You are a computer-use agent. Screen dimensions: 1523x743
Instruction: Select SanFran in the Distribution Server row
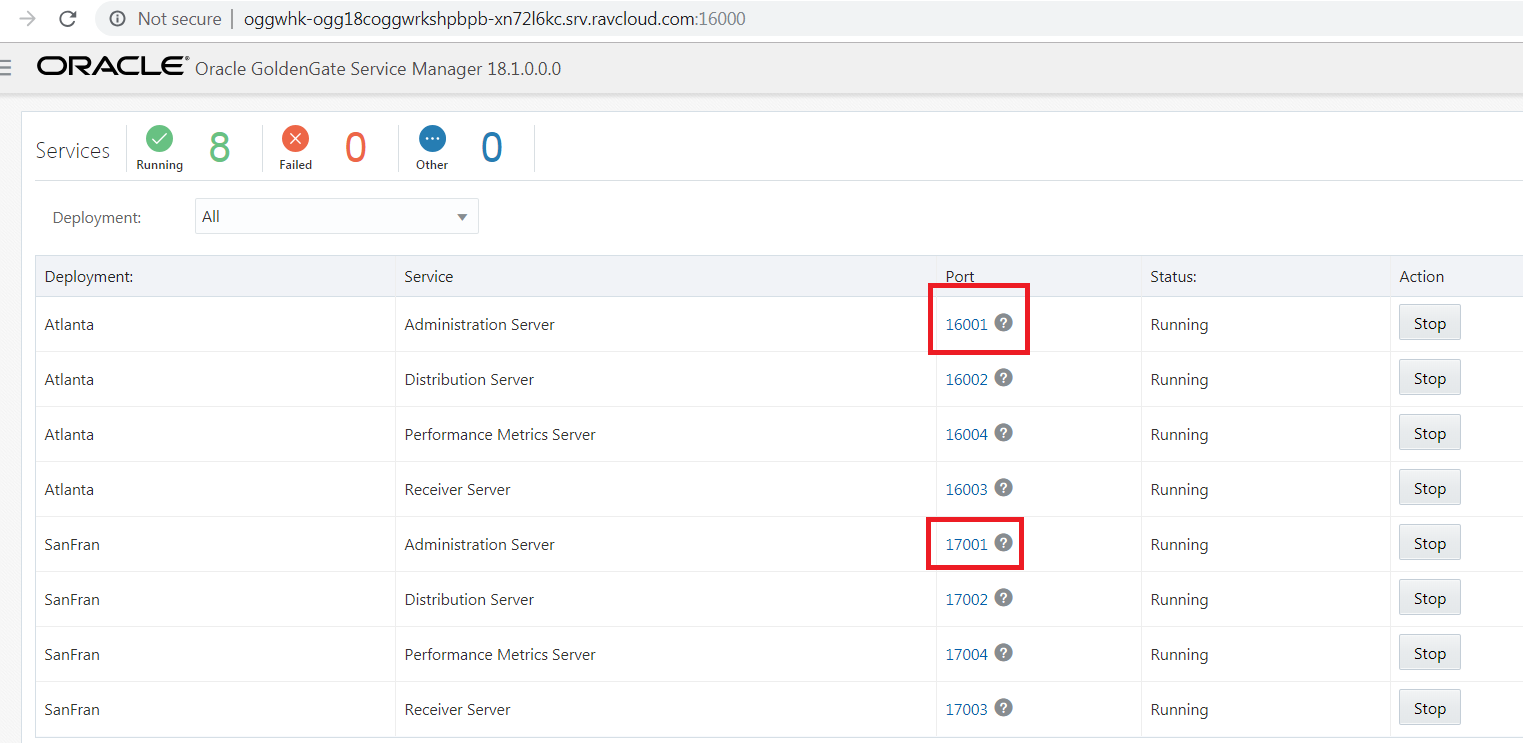pos(72,600)
